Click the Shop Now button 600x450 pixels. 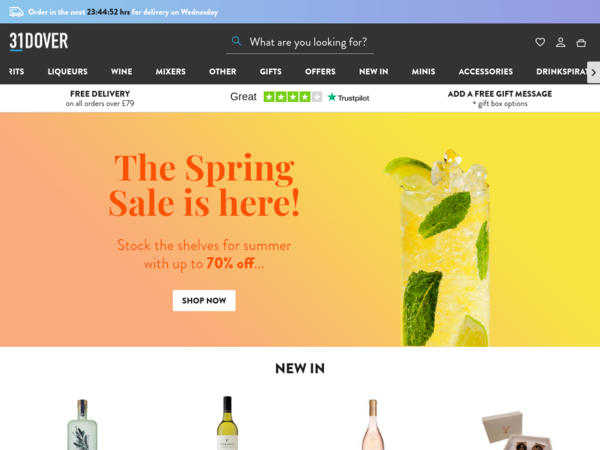click(x=204, y=300)
